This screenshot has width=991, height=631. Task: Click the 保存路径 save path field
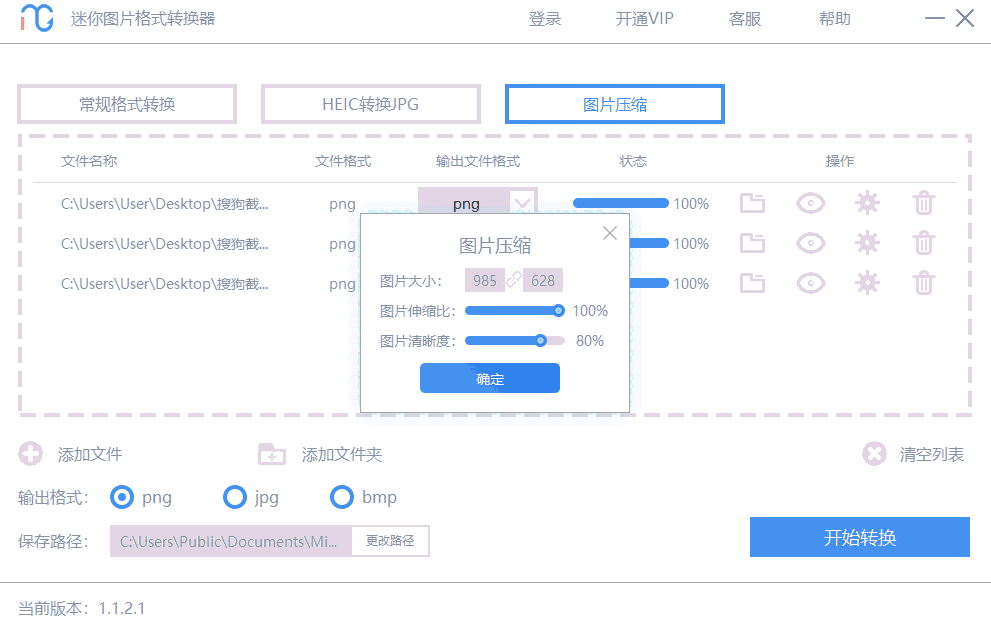tap(230, 541)
